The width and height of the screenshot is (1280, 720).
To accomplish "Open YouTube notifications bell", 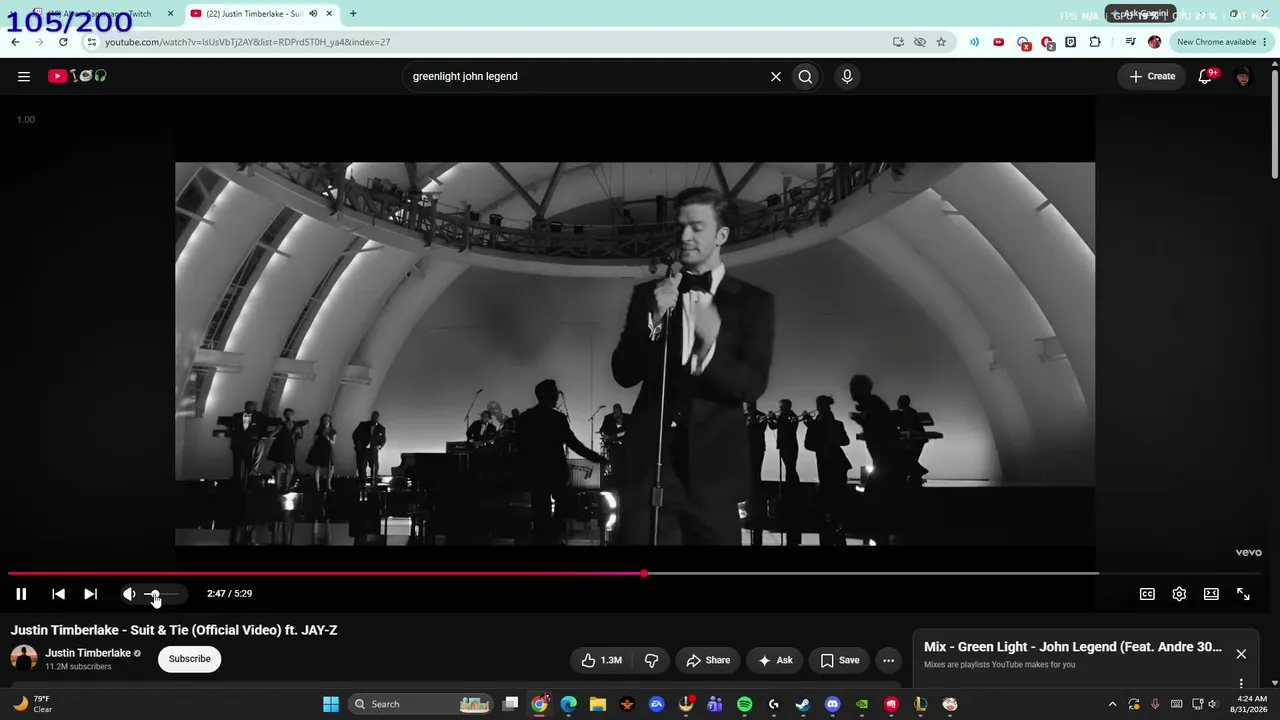I will click(x=1206, y=76).
